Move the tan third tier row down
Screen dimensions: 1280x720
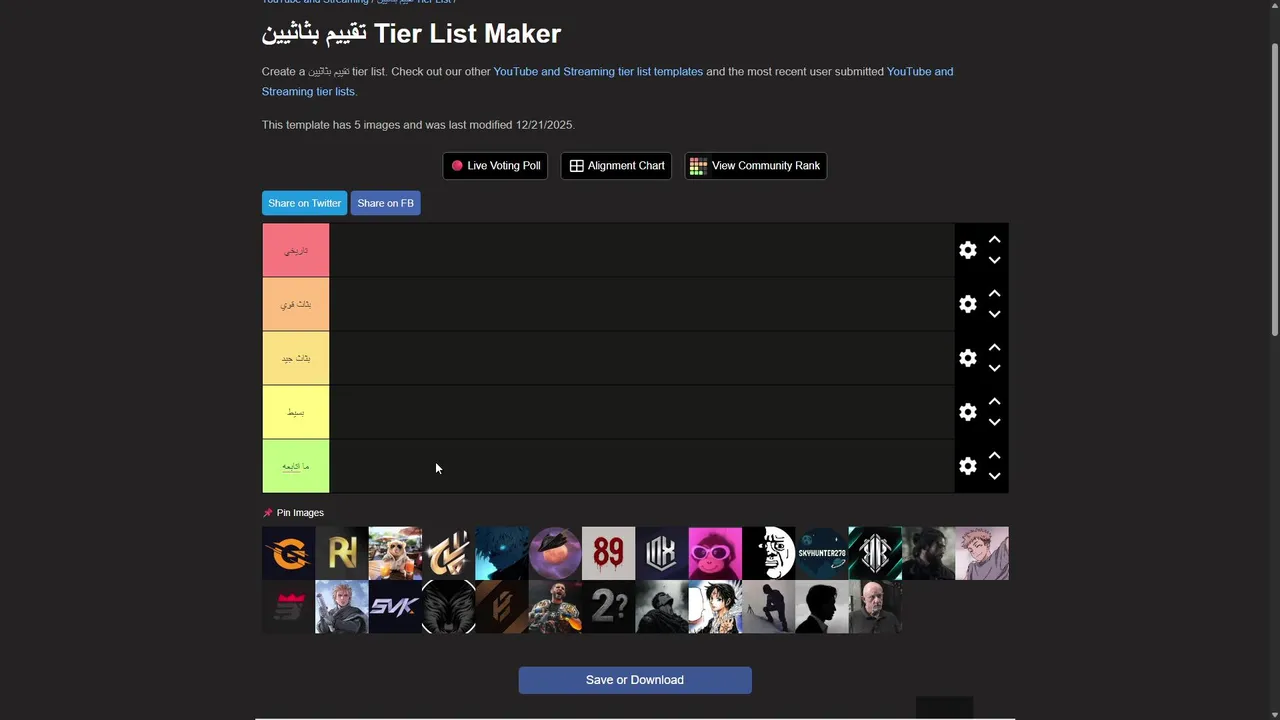(994, 368)
